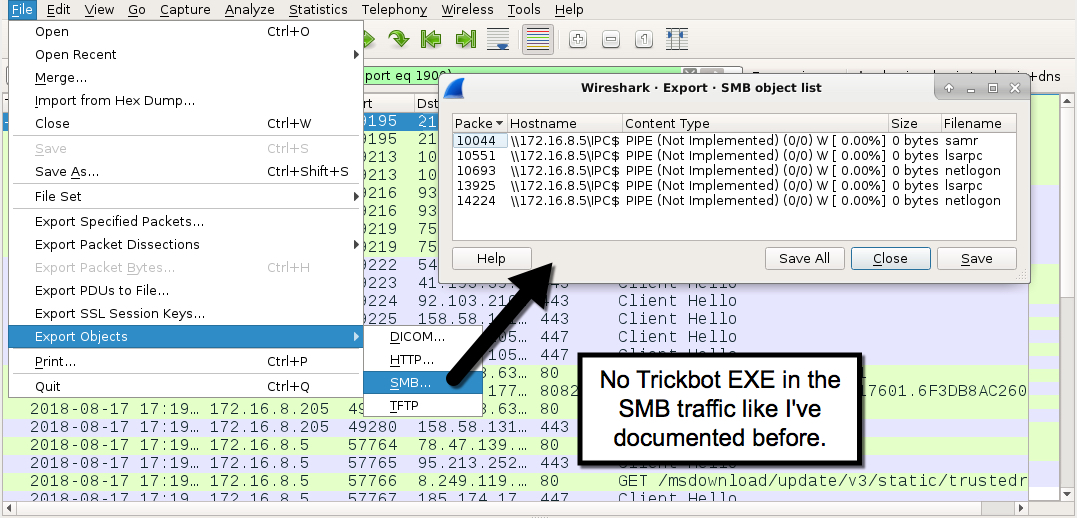Choose Save As... in File menu

click(185, 172)
